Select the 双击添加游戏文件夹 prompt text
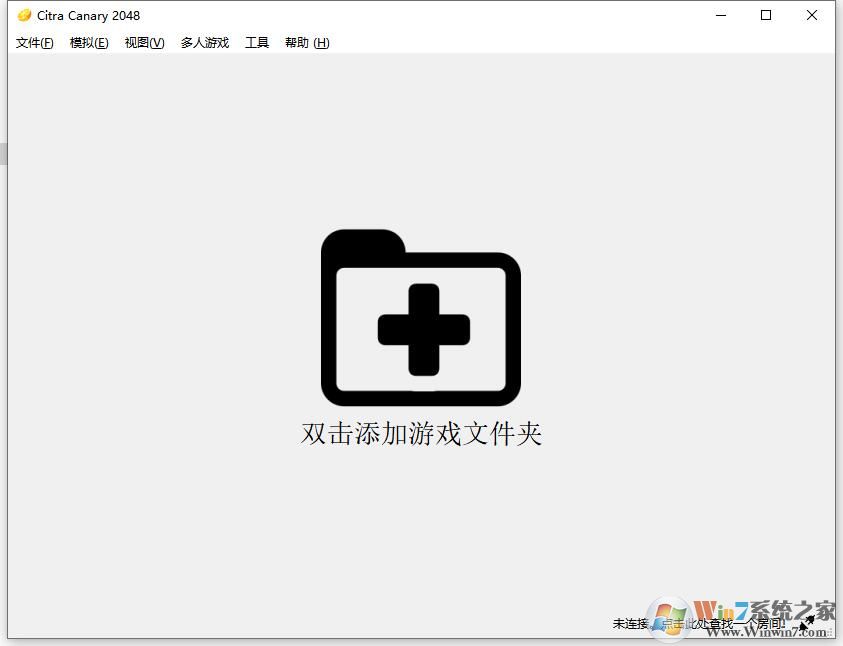This screenshot has height=646, width=843. [420, 434]
